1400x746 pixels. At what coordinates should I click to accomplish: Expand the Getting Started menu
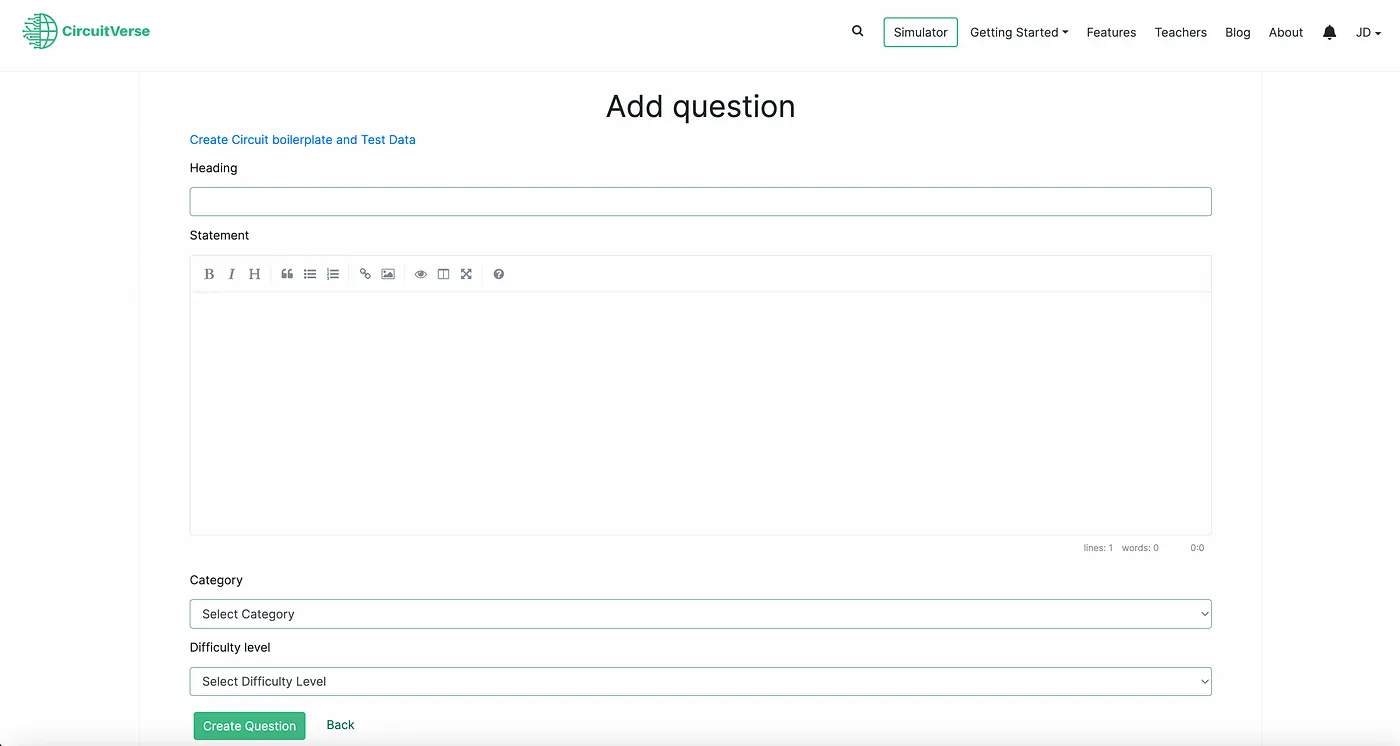click(x=1019, y=32)
